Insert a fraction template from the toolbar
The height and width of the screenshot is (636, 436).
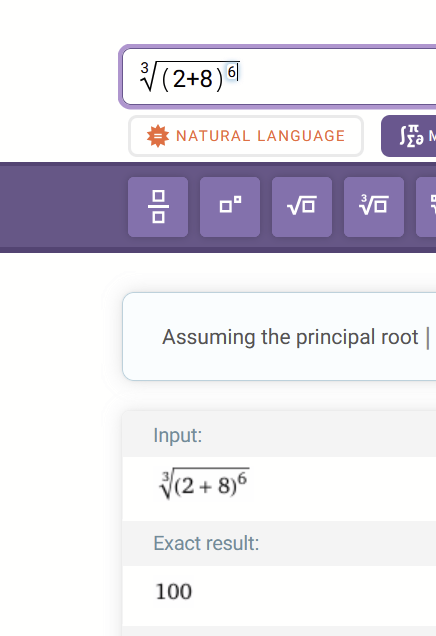(158, 207)
